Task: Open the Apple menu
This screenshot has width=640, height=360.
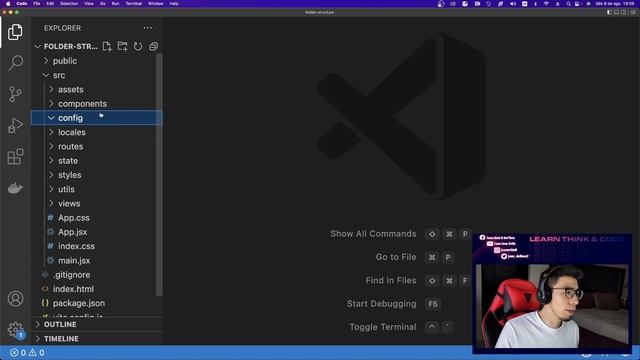Action: coord(8,4)
